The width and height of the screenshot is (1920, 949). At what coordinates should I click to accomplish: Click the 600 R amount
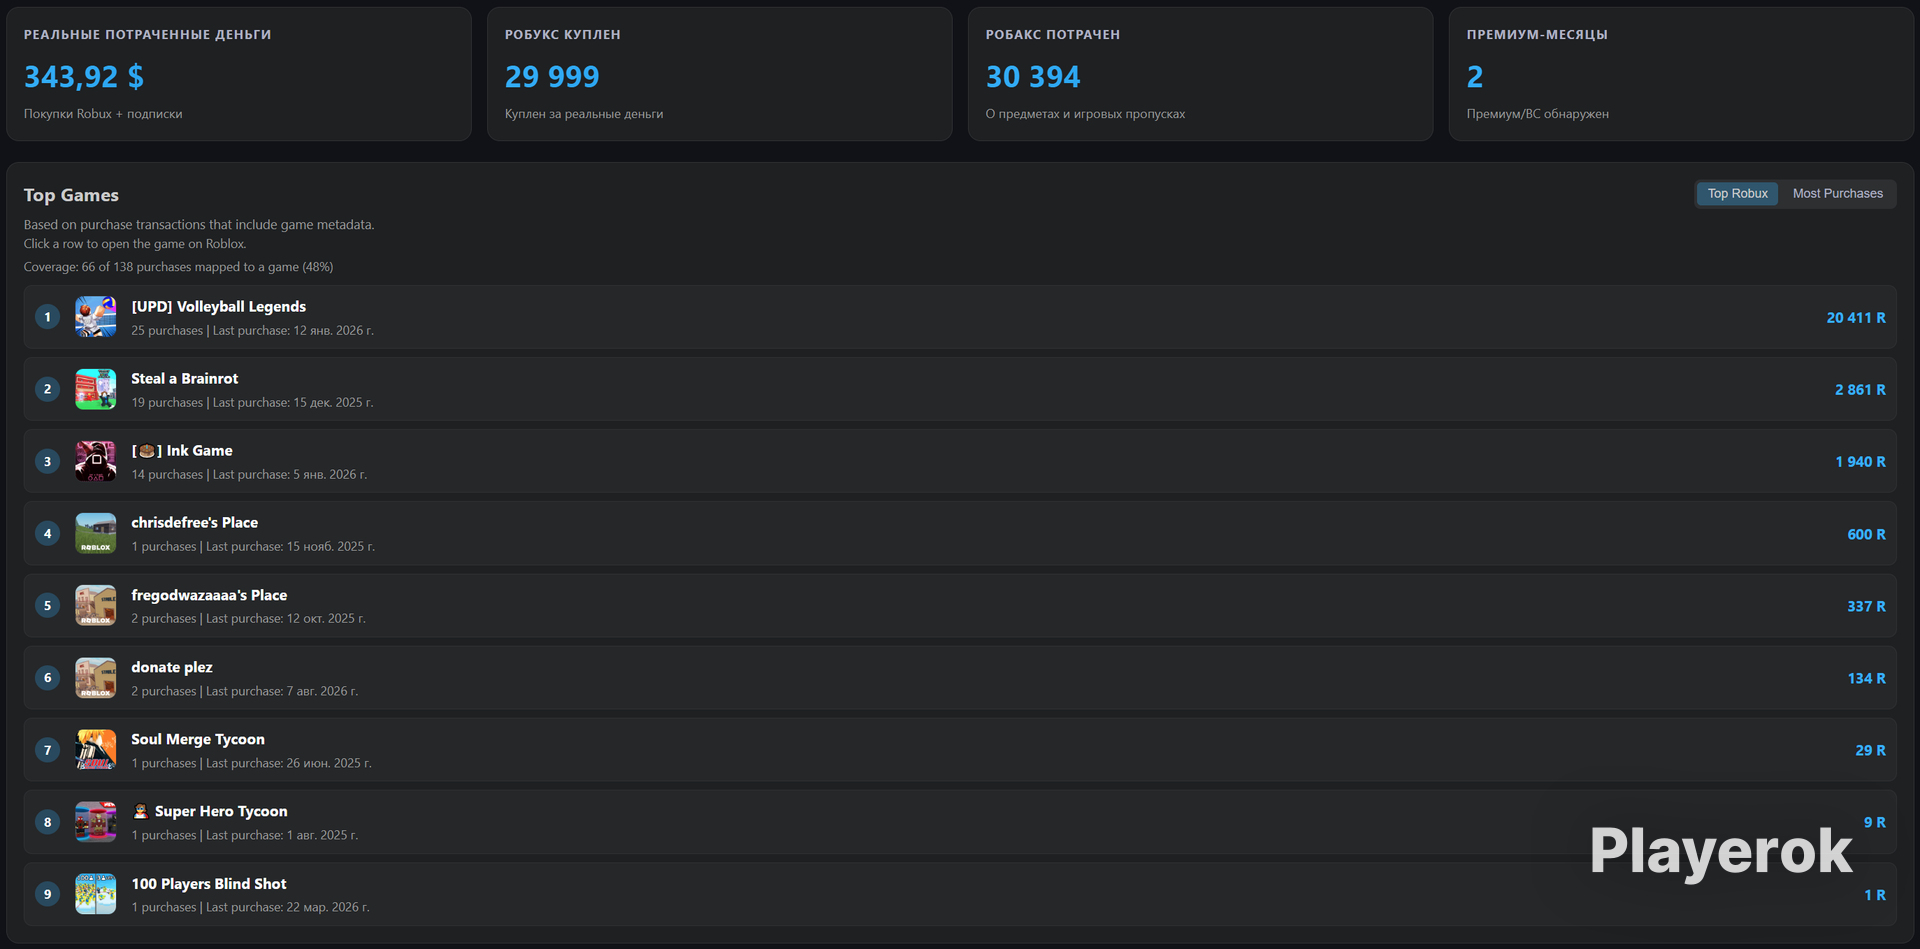1866,534
